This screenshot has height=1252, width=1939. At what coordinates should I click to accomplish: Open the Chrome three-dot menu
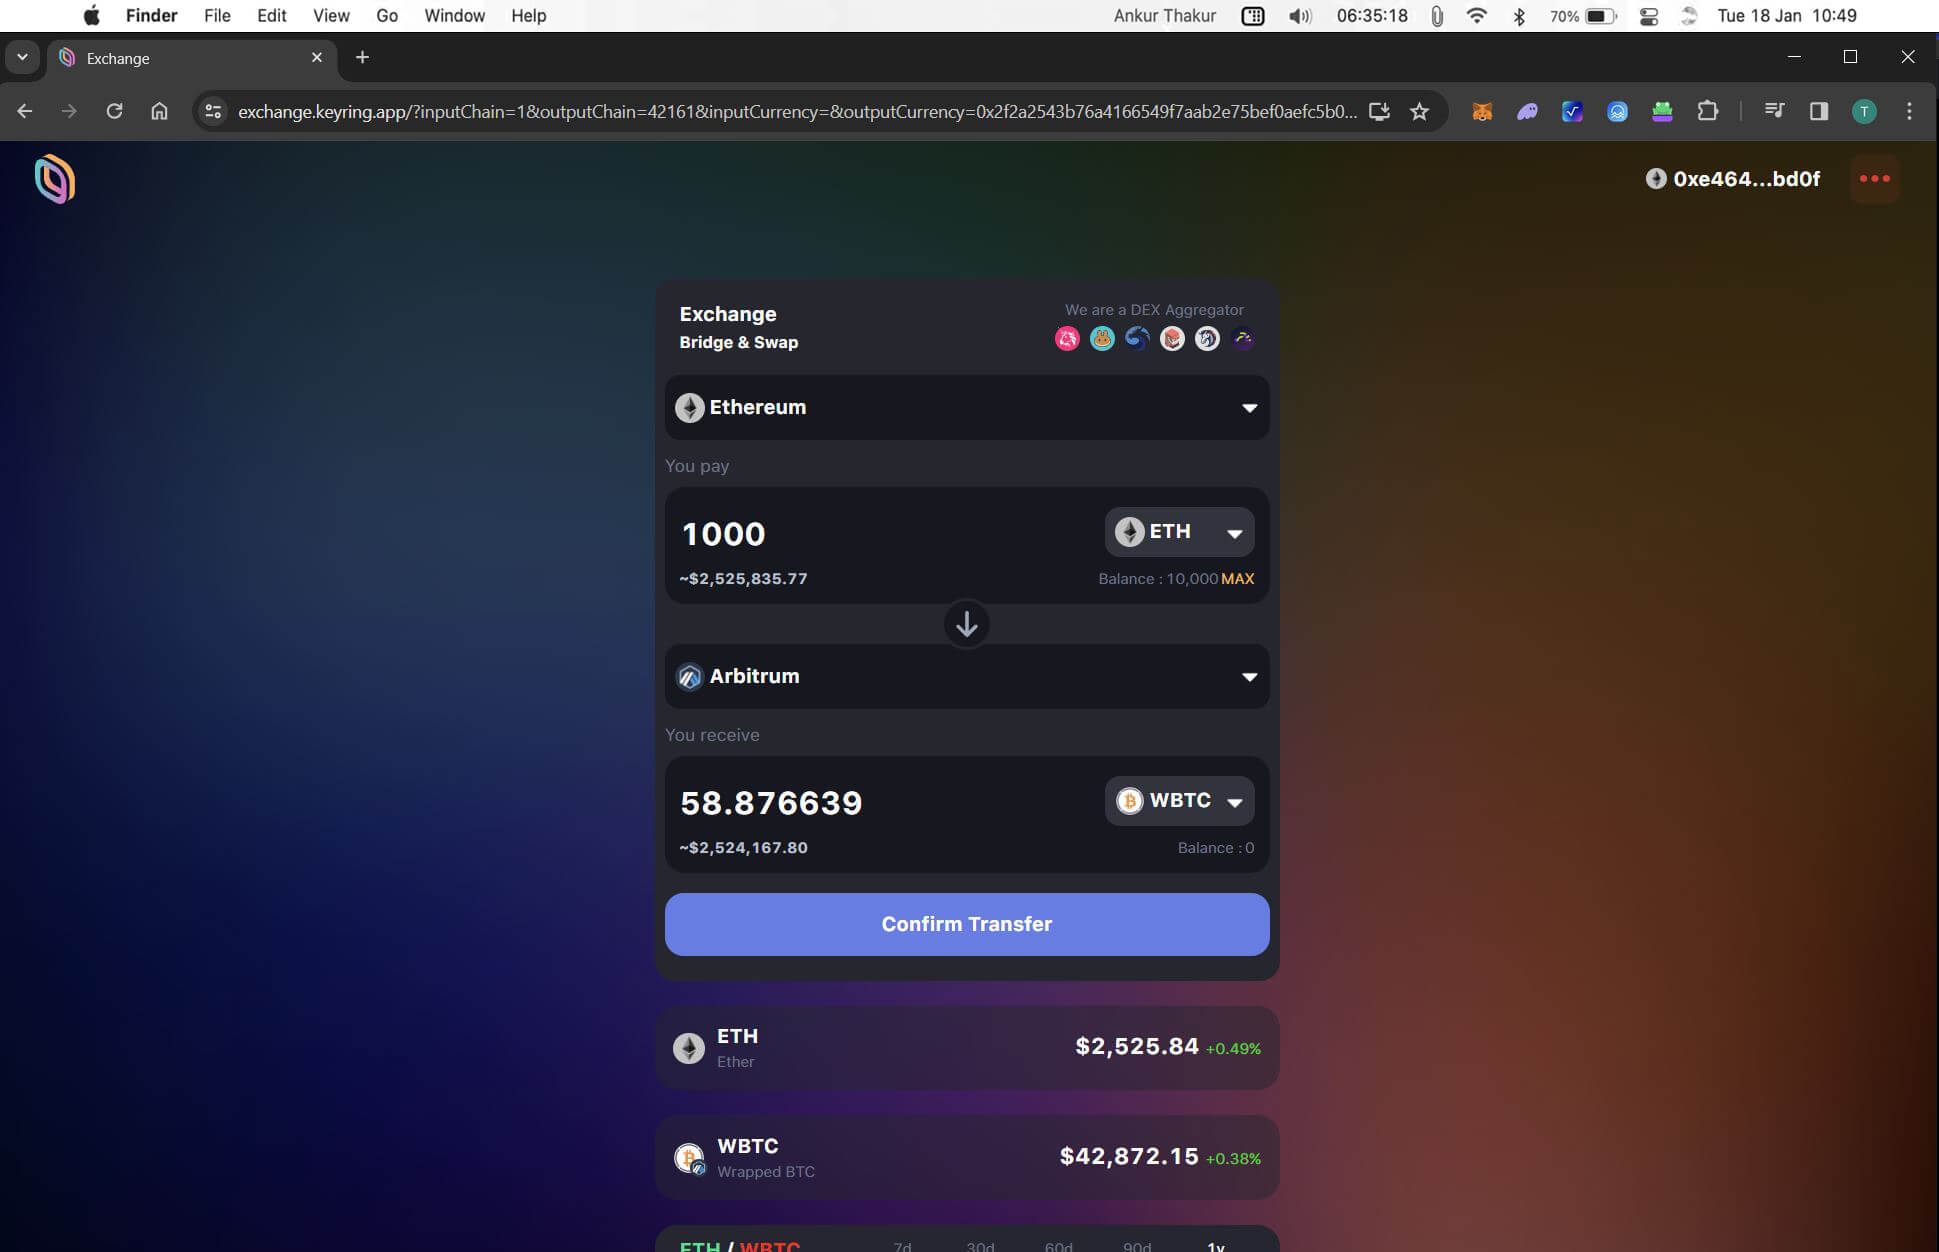coord(1909,111)
